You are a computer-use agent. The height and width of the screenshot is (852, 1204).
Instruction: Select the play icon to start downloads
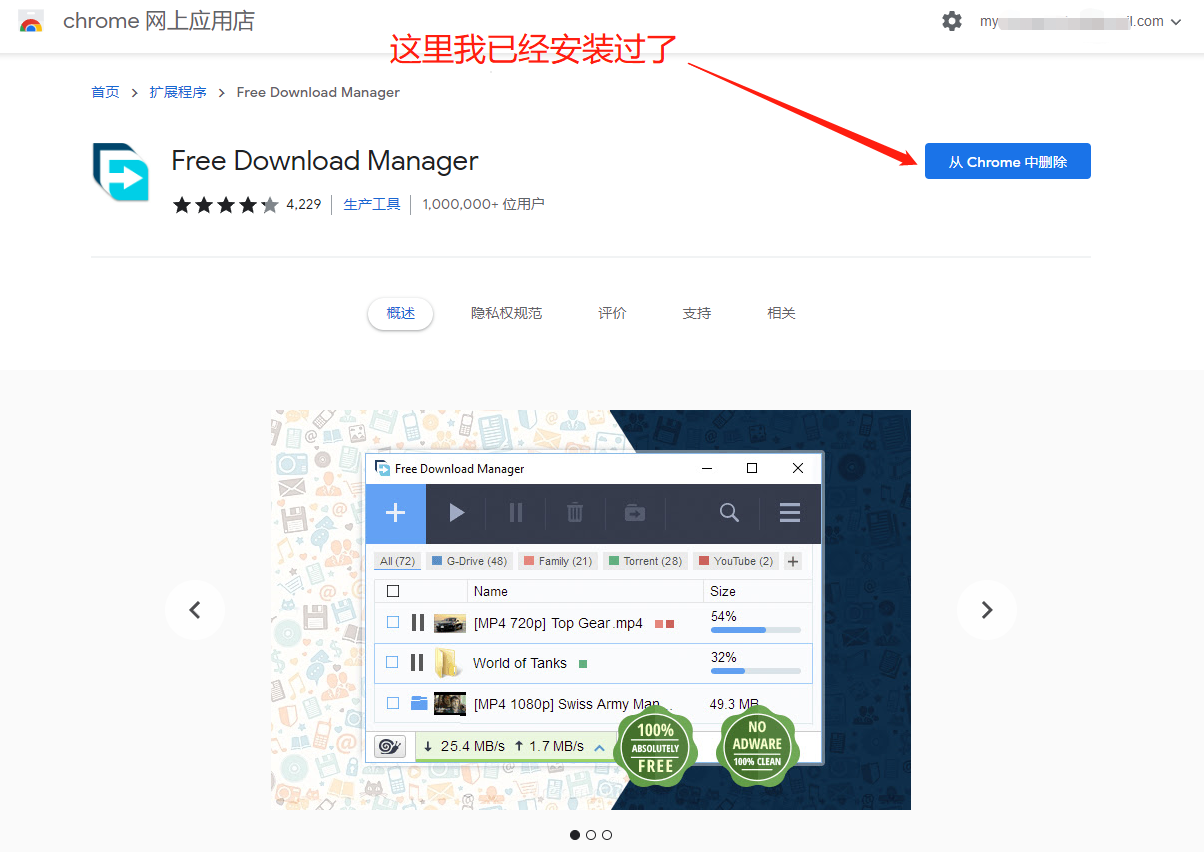coord(456,513)
